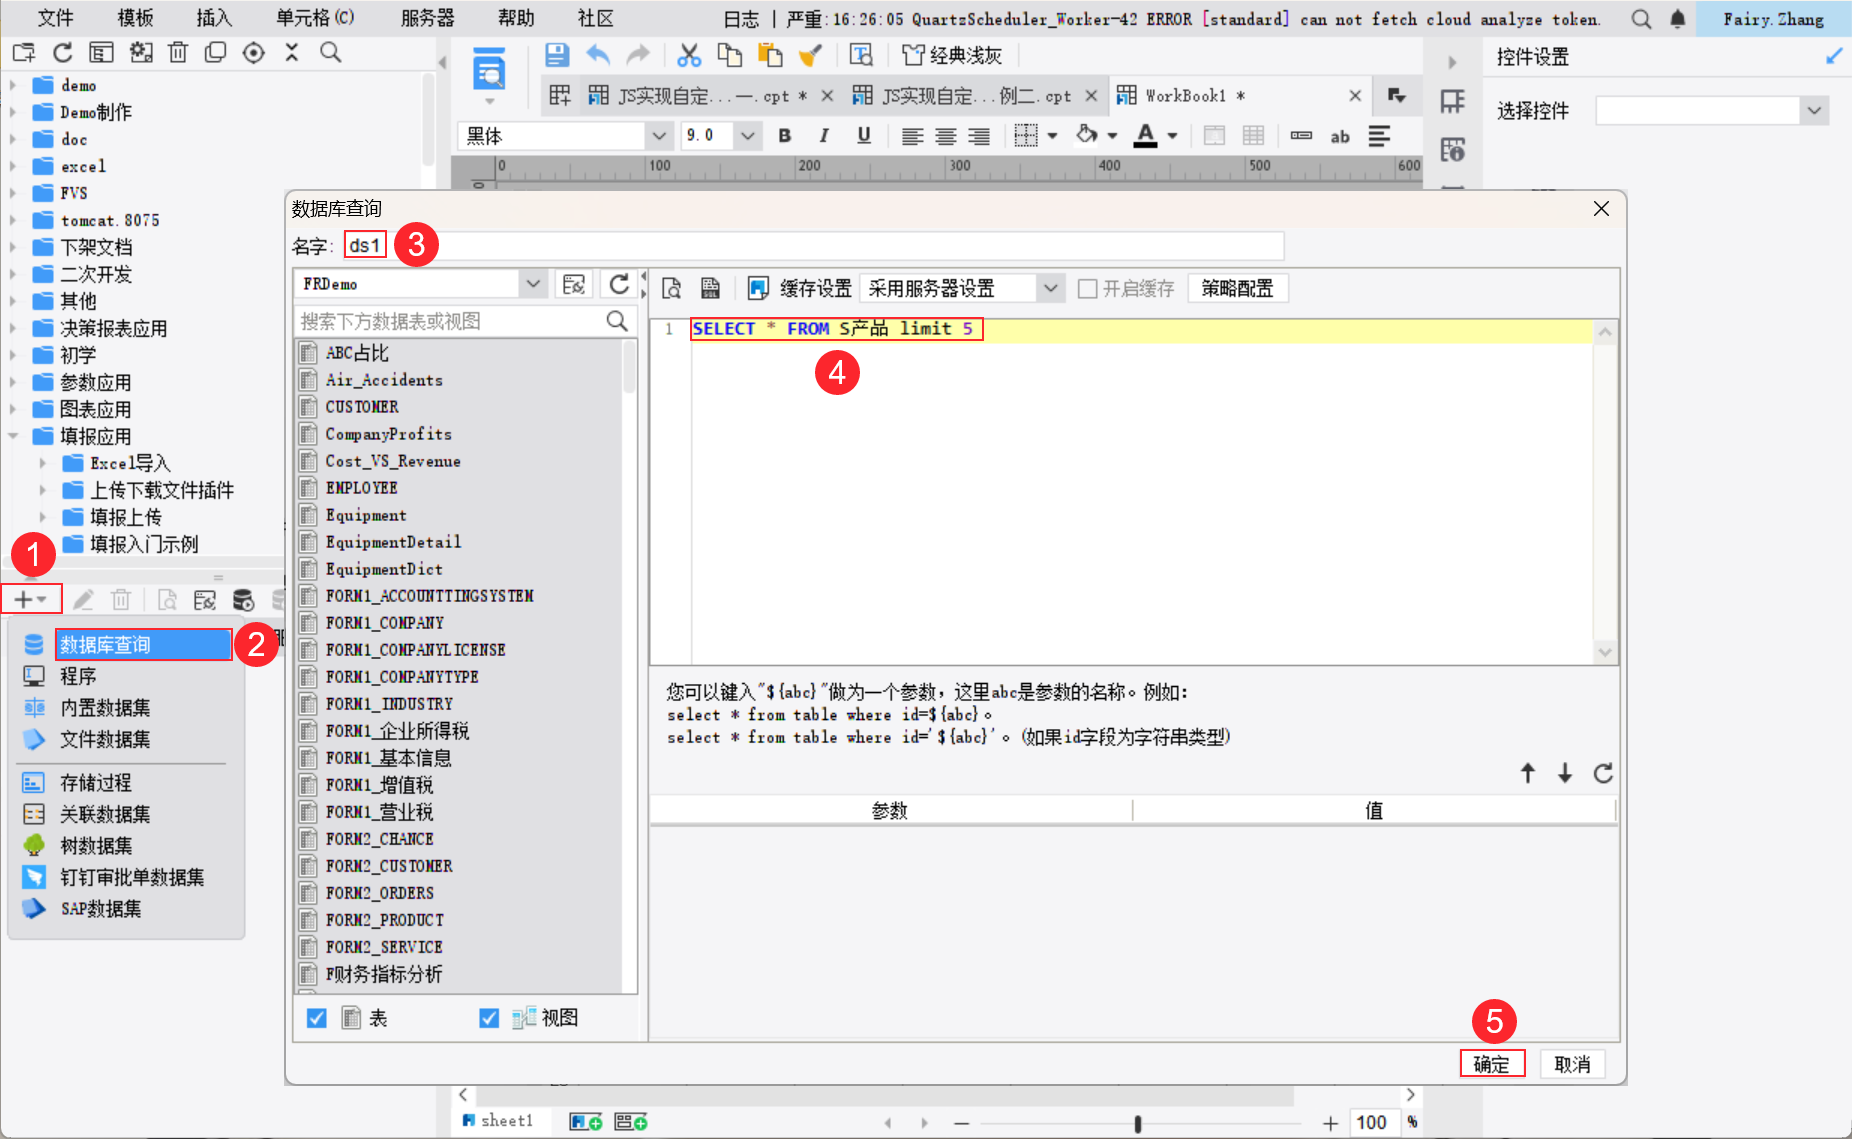The image size is (1852, 1139).
Task: Align cell text center
Action: [x=945, y=136]
